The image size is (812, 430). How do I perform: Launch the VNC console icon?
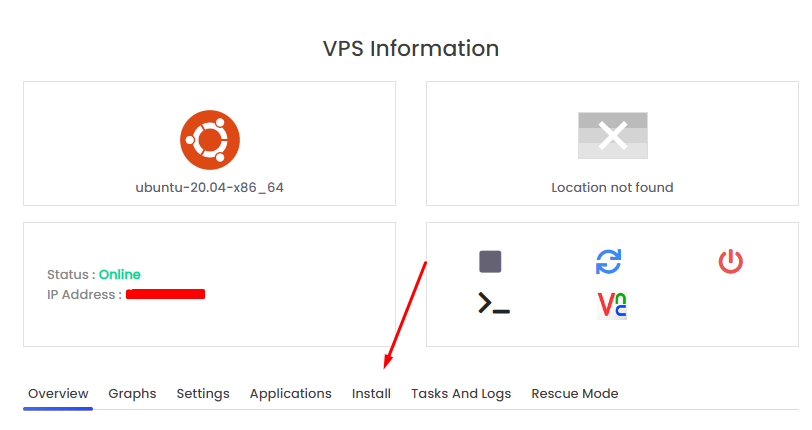(x=612, y=305)
